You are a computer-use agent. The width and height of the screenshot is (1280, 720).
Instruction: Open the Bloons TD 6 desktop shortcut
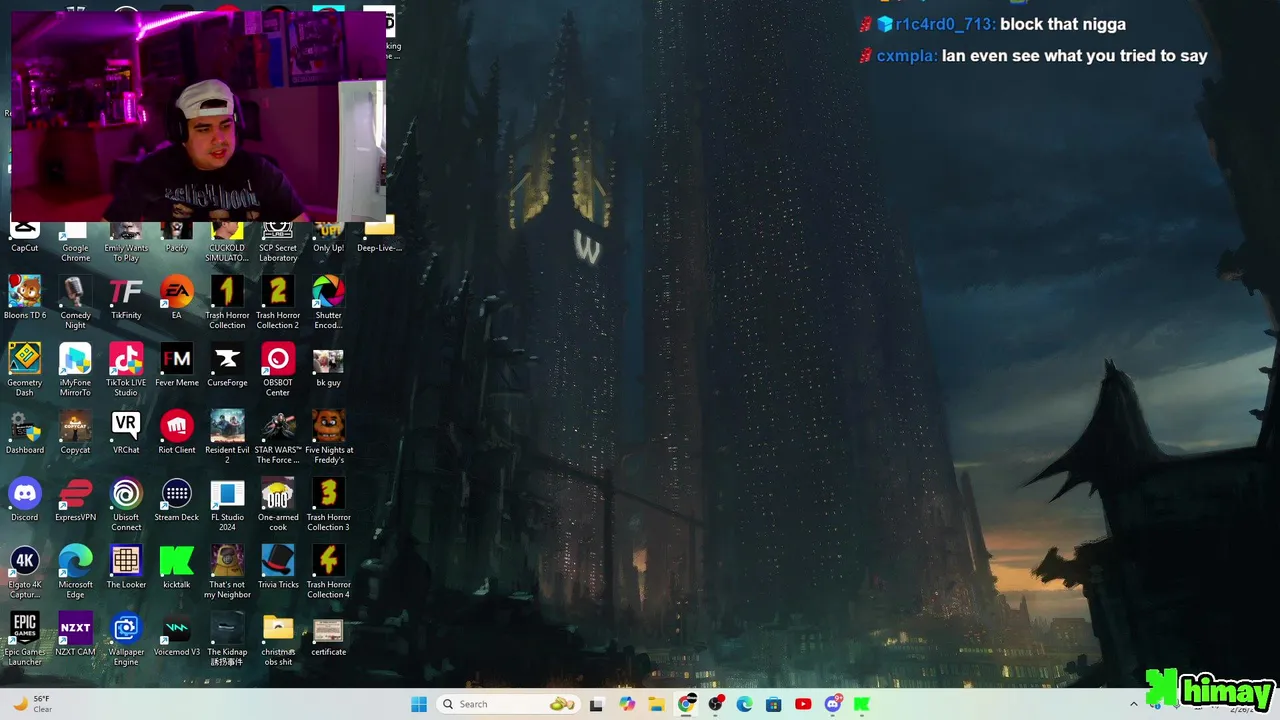[25, 298]
